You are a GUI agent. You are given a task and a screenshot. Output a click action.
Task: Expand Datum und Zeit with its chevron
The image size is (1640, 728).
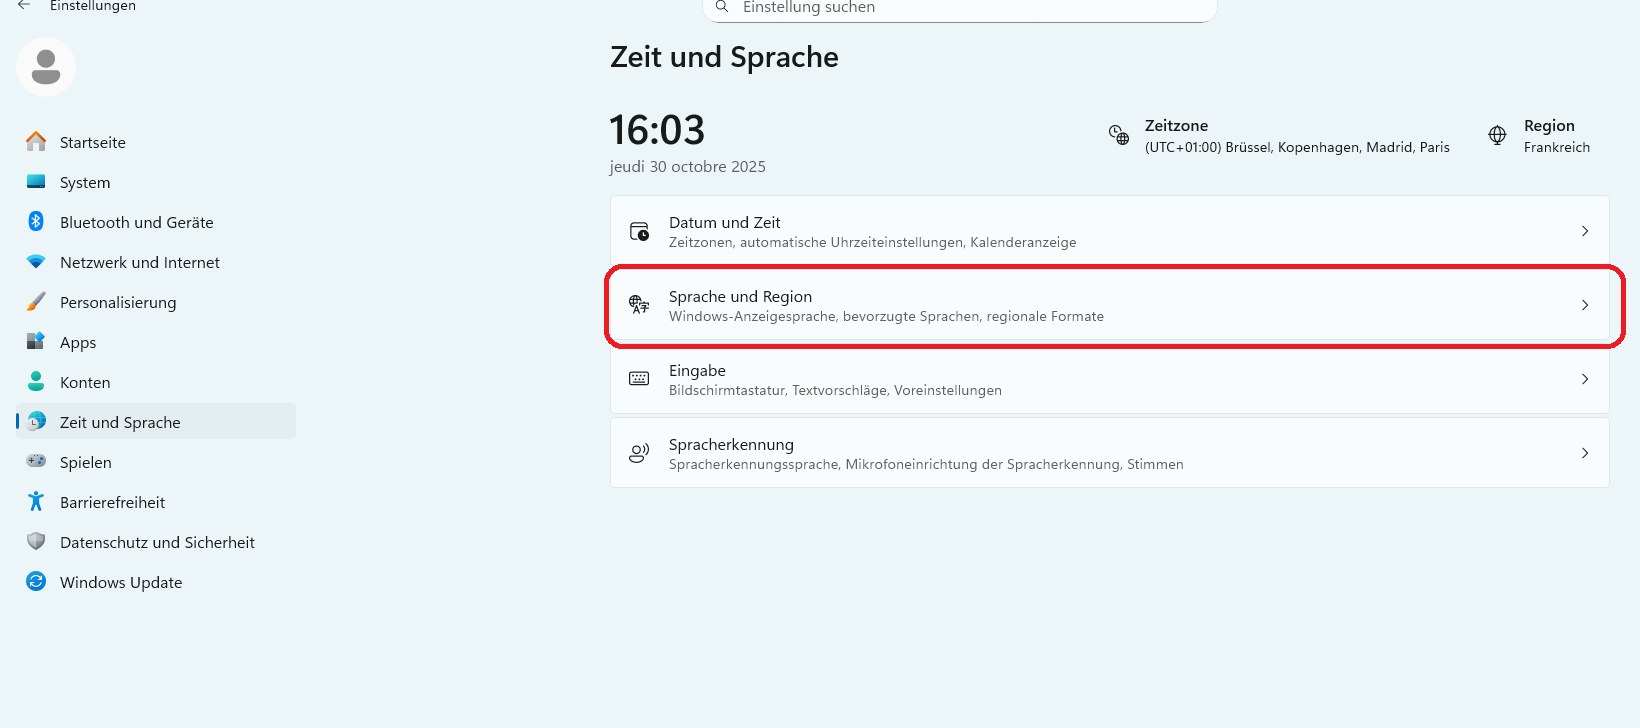coord(1585,231)
